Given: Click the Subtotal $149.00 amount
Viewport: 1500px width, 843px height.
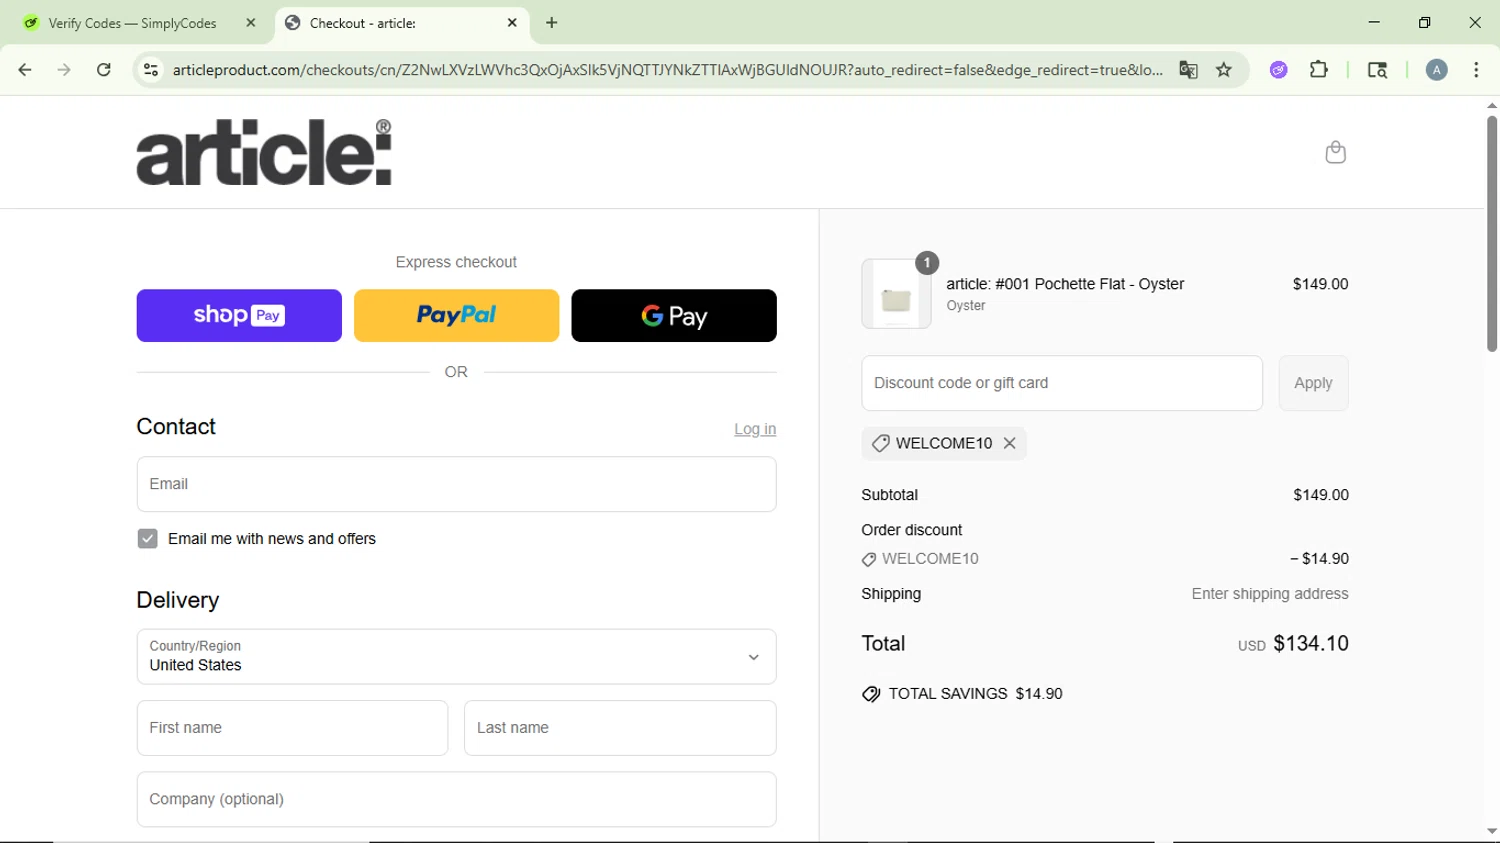Looking at the screenshot, I should [x=1321, y=495].
